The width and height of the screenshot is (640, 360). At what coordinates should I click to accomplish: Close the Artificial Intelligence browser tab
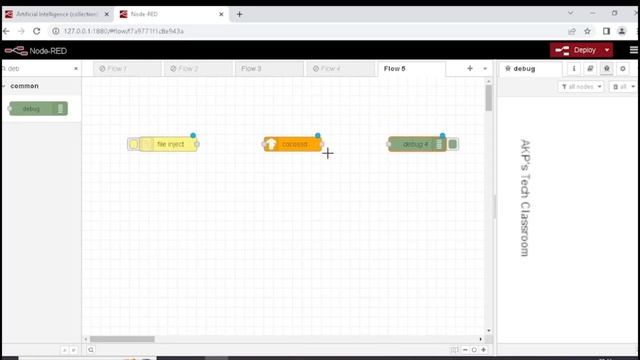tap(107, 14)
